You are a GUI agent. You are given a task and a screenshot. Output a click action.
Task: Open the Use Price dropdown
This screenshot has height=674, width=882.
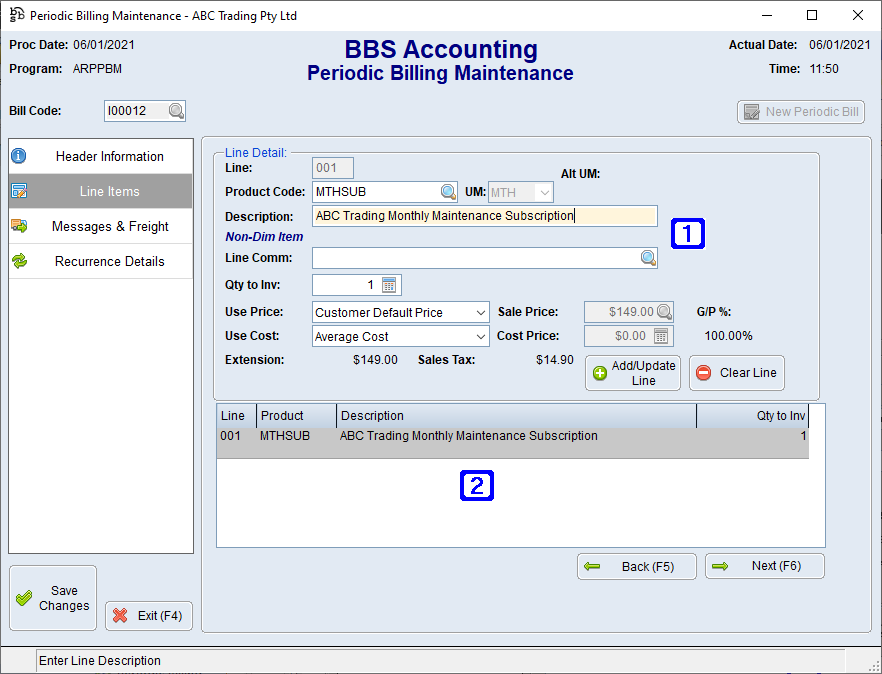click(481, 311)
